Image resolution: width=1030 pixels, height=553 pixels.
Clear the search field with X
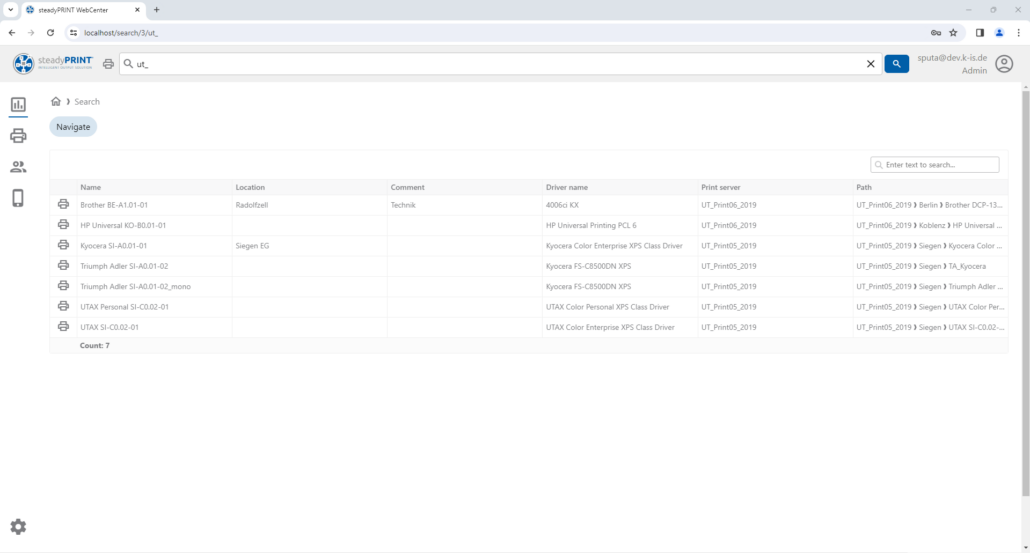click(870, 64)
